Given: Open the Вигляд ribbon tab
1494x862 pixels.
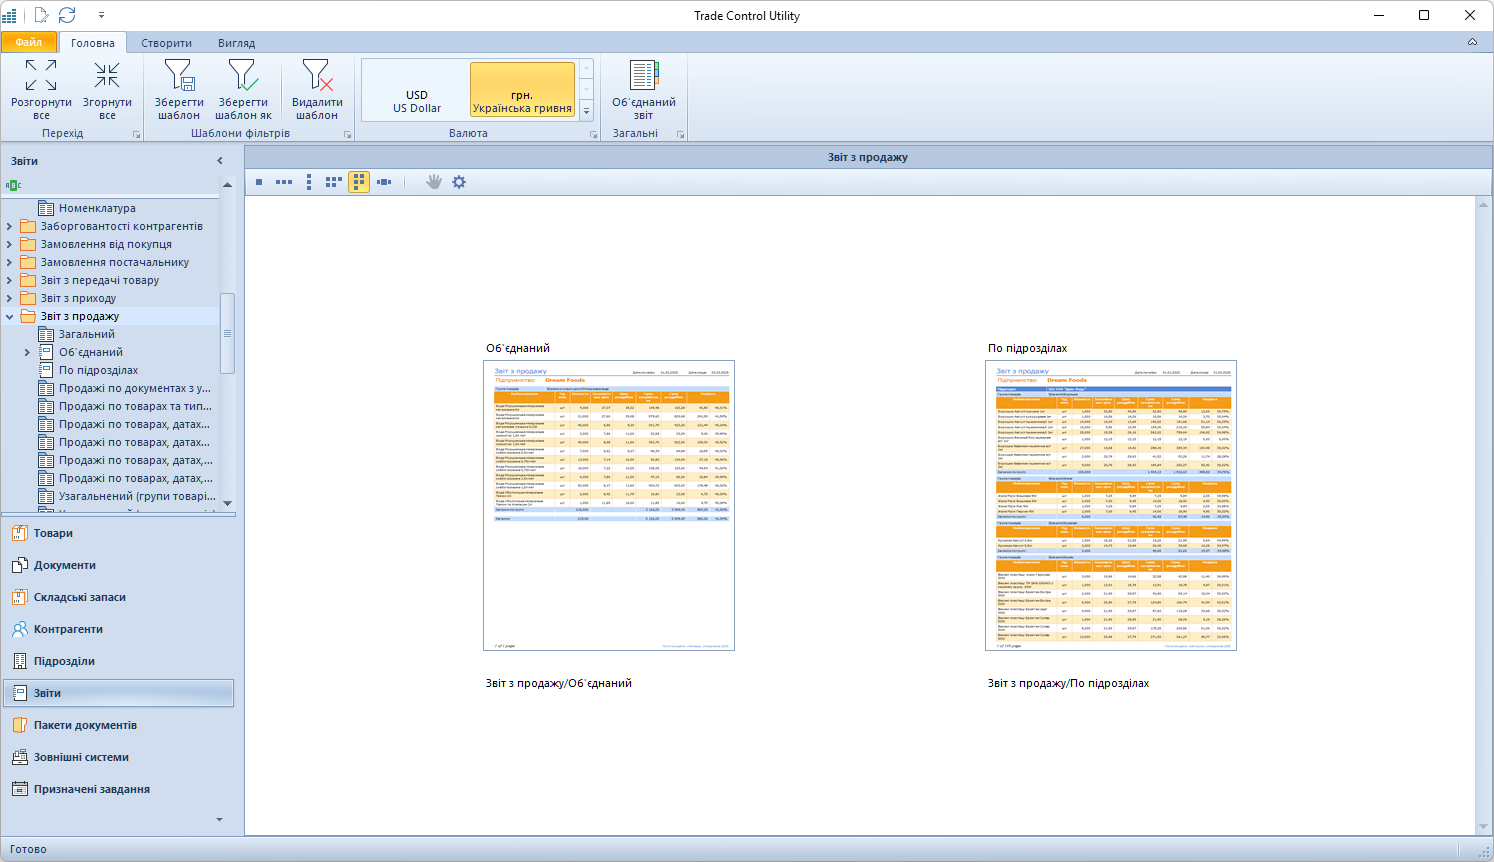Looking at the screenshot, I should [x=236, y=43].
